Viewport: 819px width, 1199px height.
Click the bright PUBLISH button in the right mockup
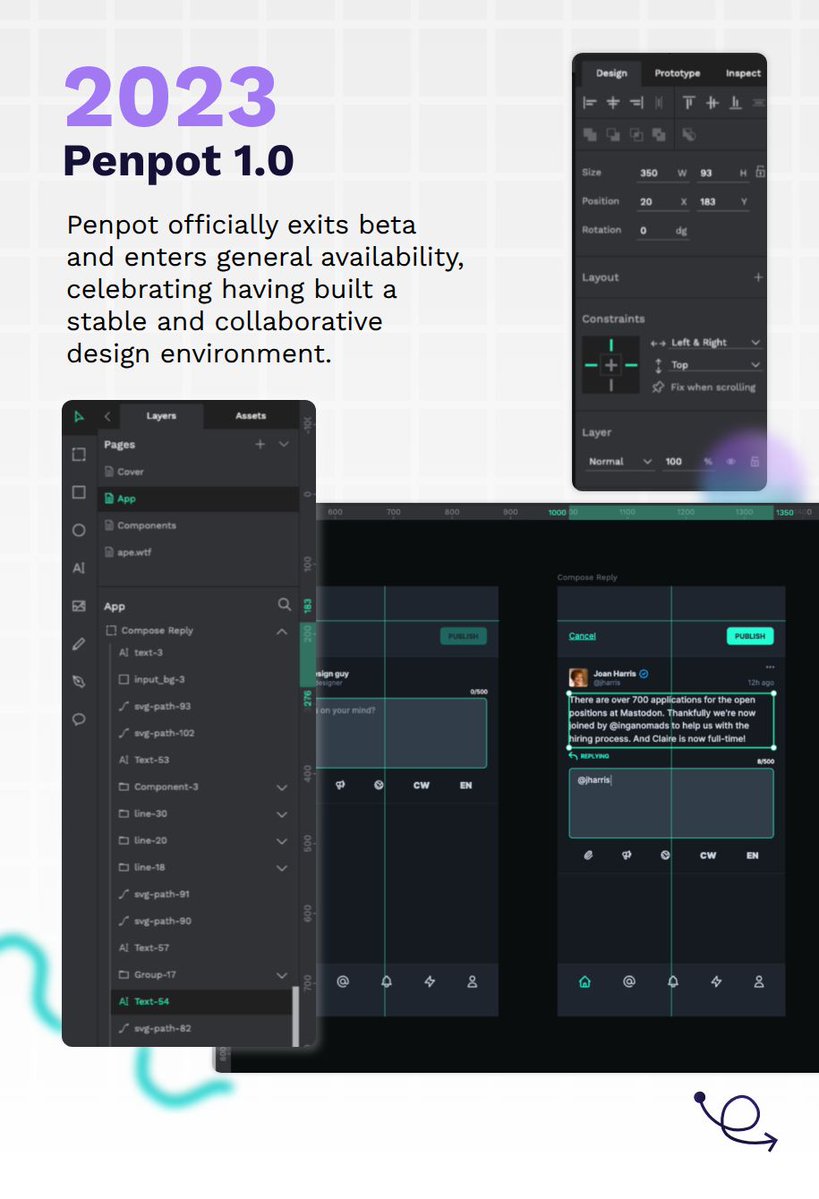[x=749, y=635]
